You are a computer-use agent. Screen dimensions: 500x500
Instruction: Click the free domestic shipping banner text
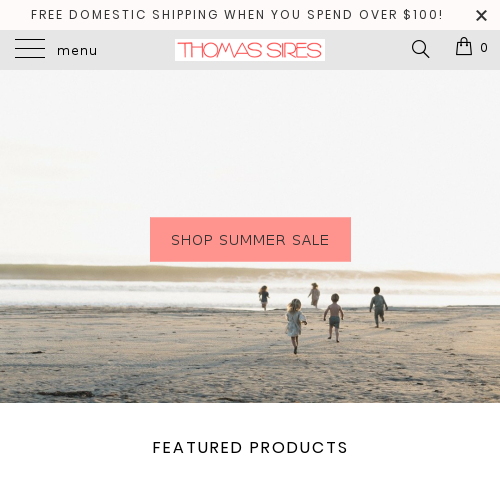tap(237, 15)
